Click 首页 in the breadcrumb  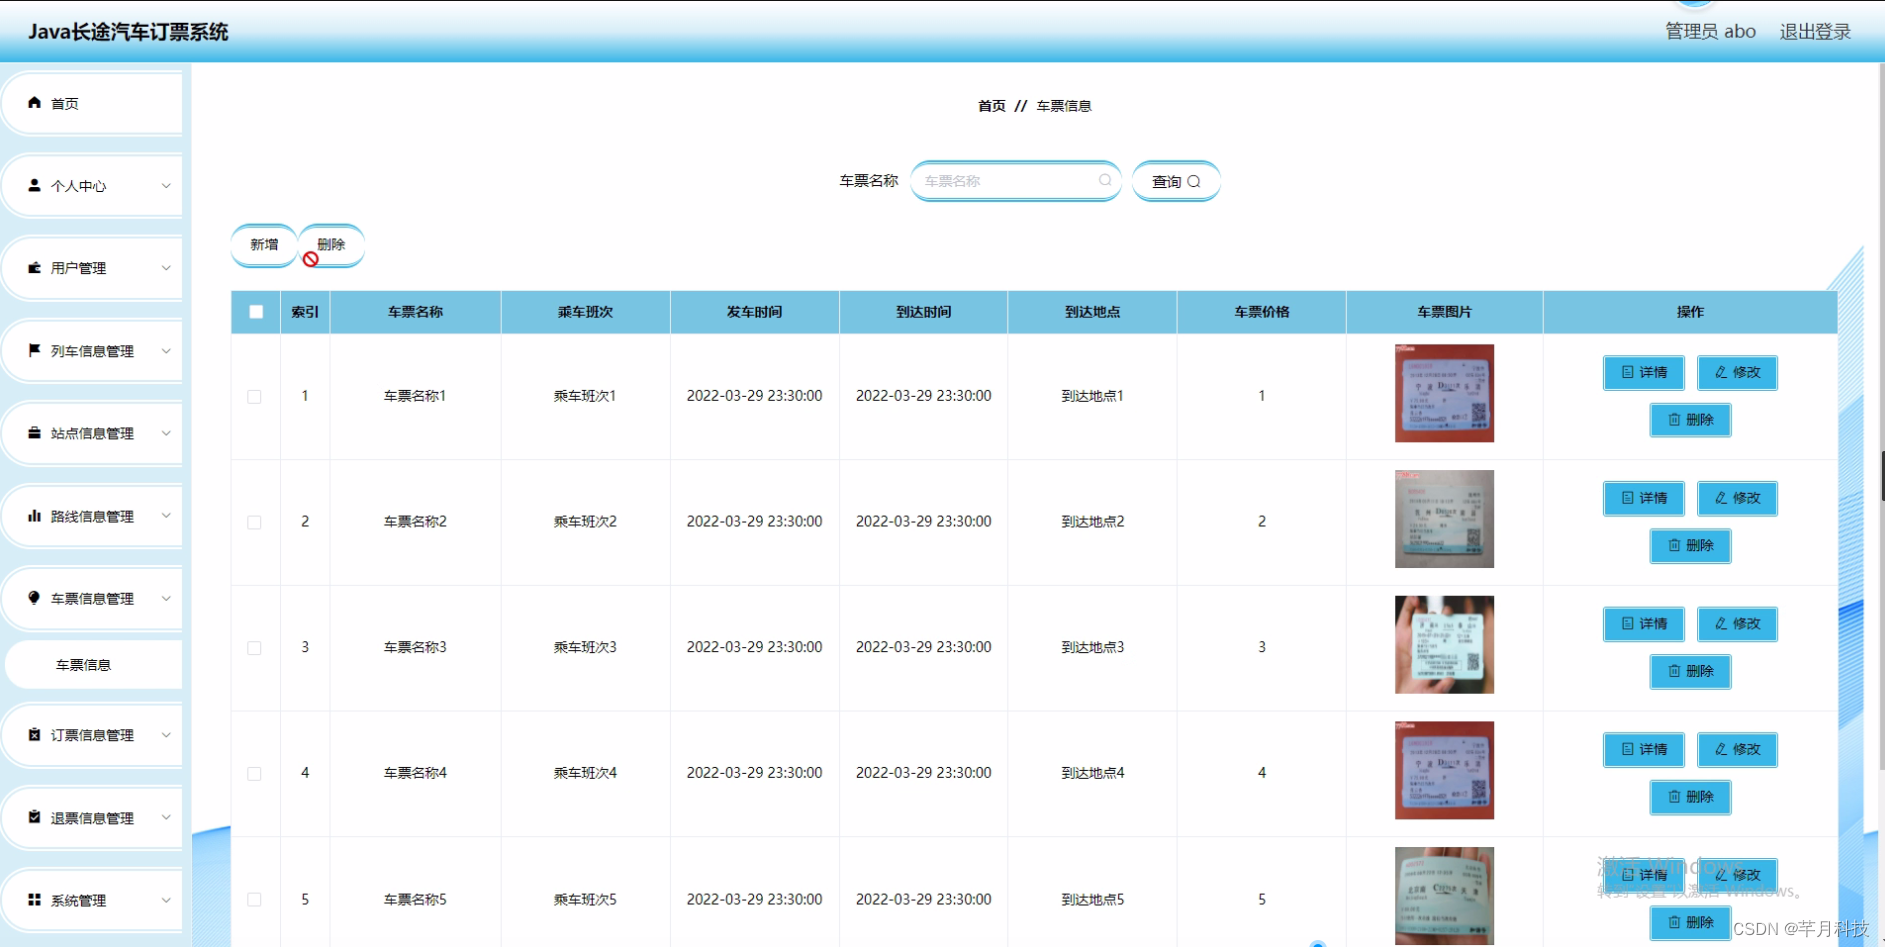(x=990, y=105)
